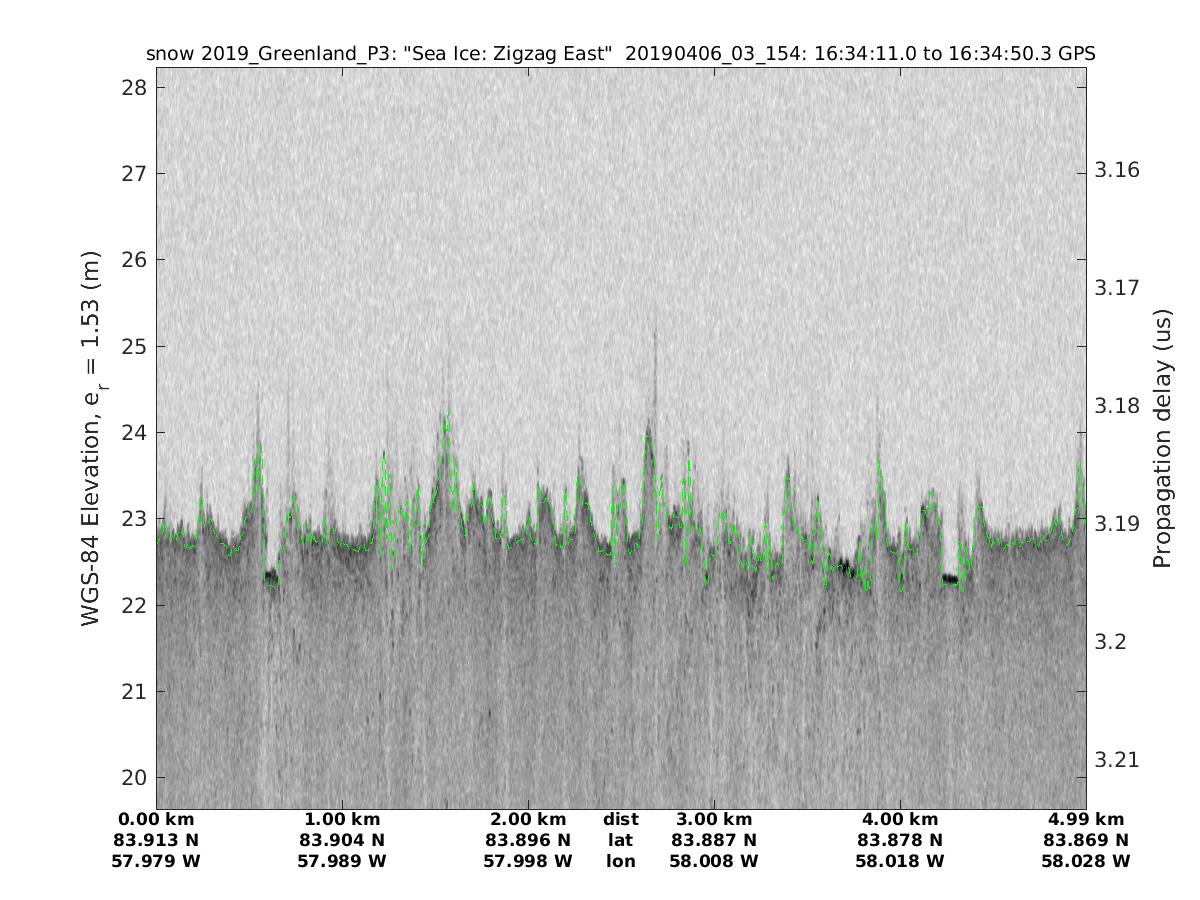
Task: Select the 25 tick label on elevation axis
Action: (133, 346)
